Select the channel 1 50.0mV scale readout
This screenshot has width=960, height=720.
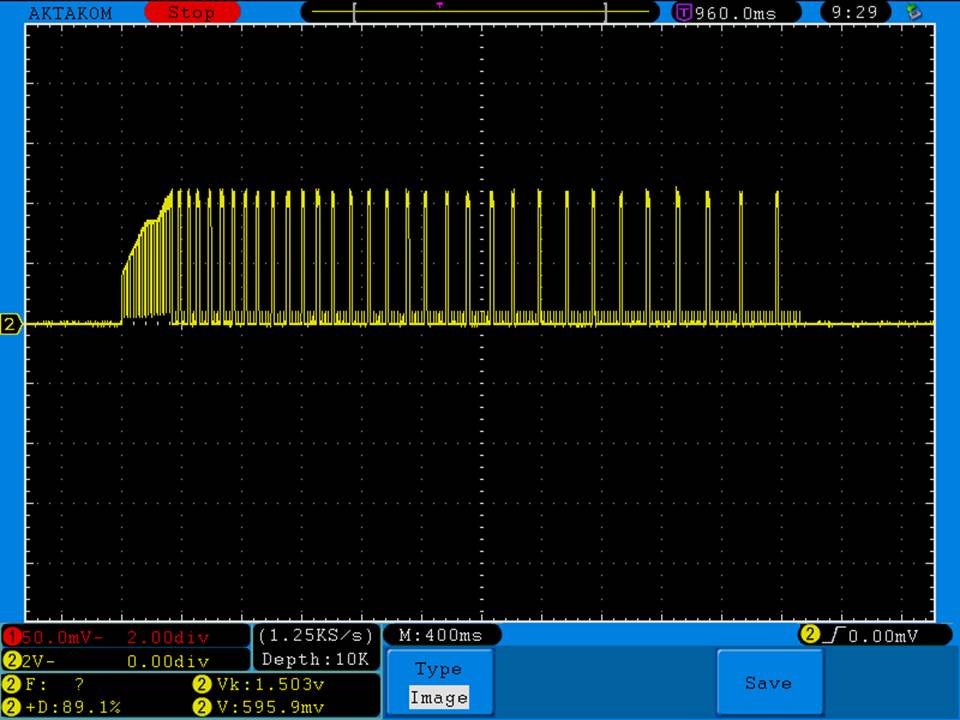pos(55,637)
